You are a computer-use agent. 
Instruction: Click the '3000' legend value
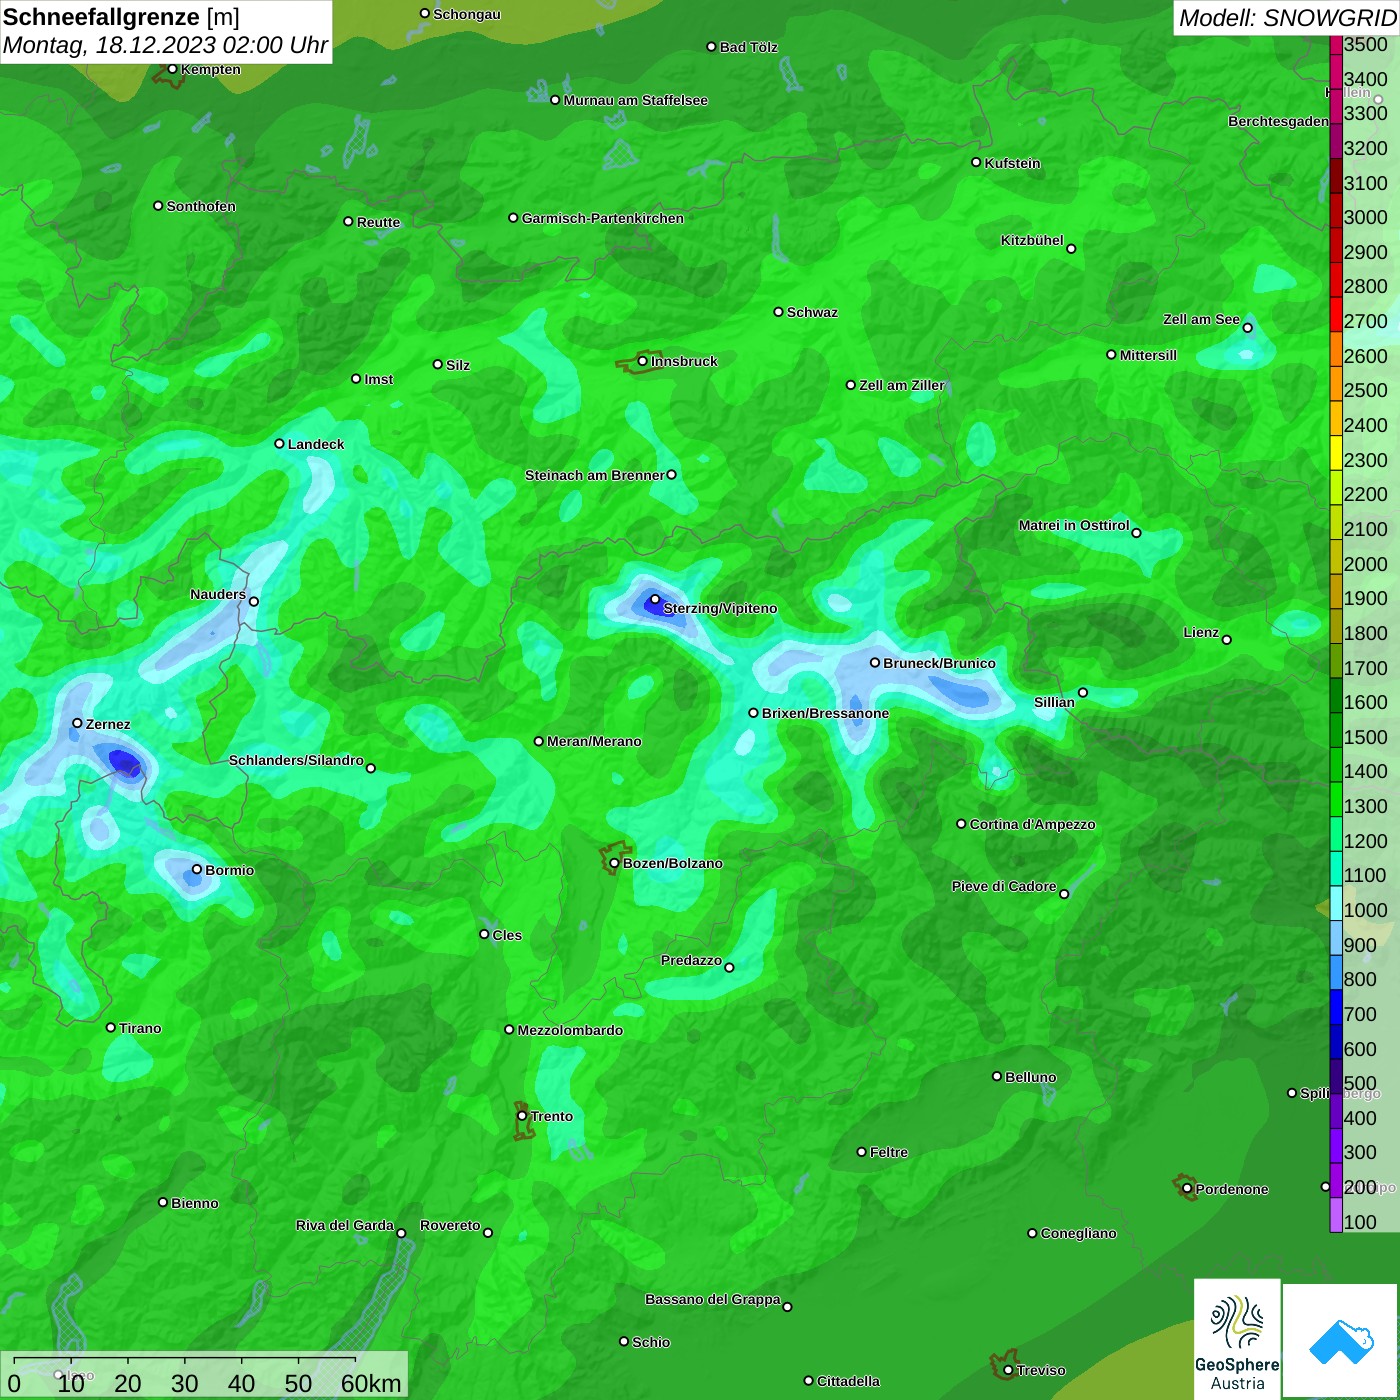(1366, 217)
